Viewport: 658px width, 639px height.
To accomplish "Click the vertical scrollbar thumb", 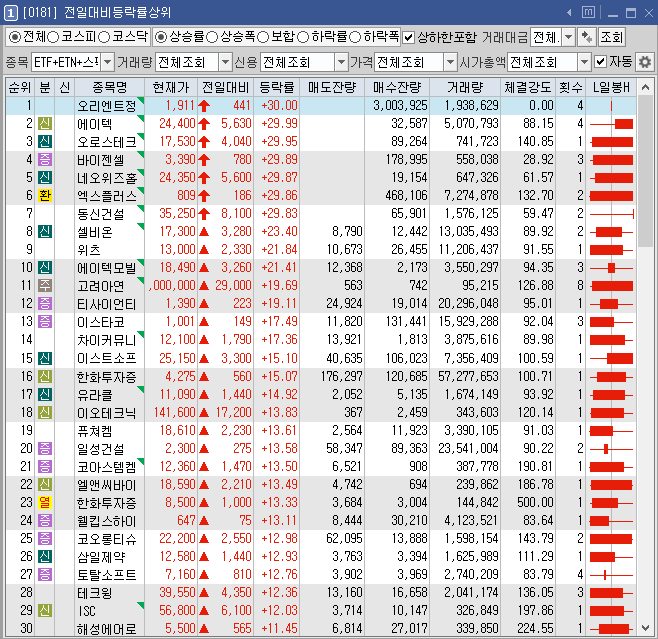I will click(645, 172).
